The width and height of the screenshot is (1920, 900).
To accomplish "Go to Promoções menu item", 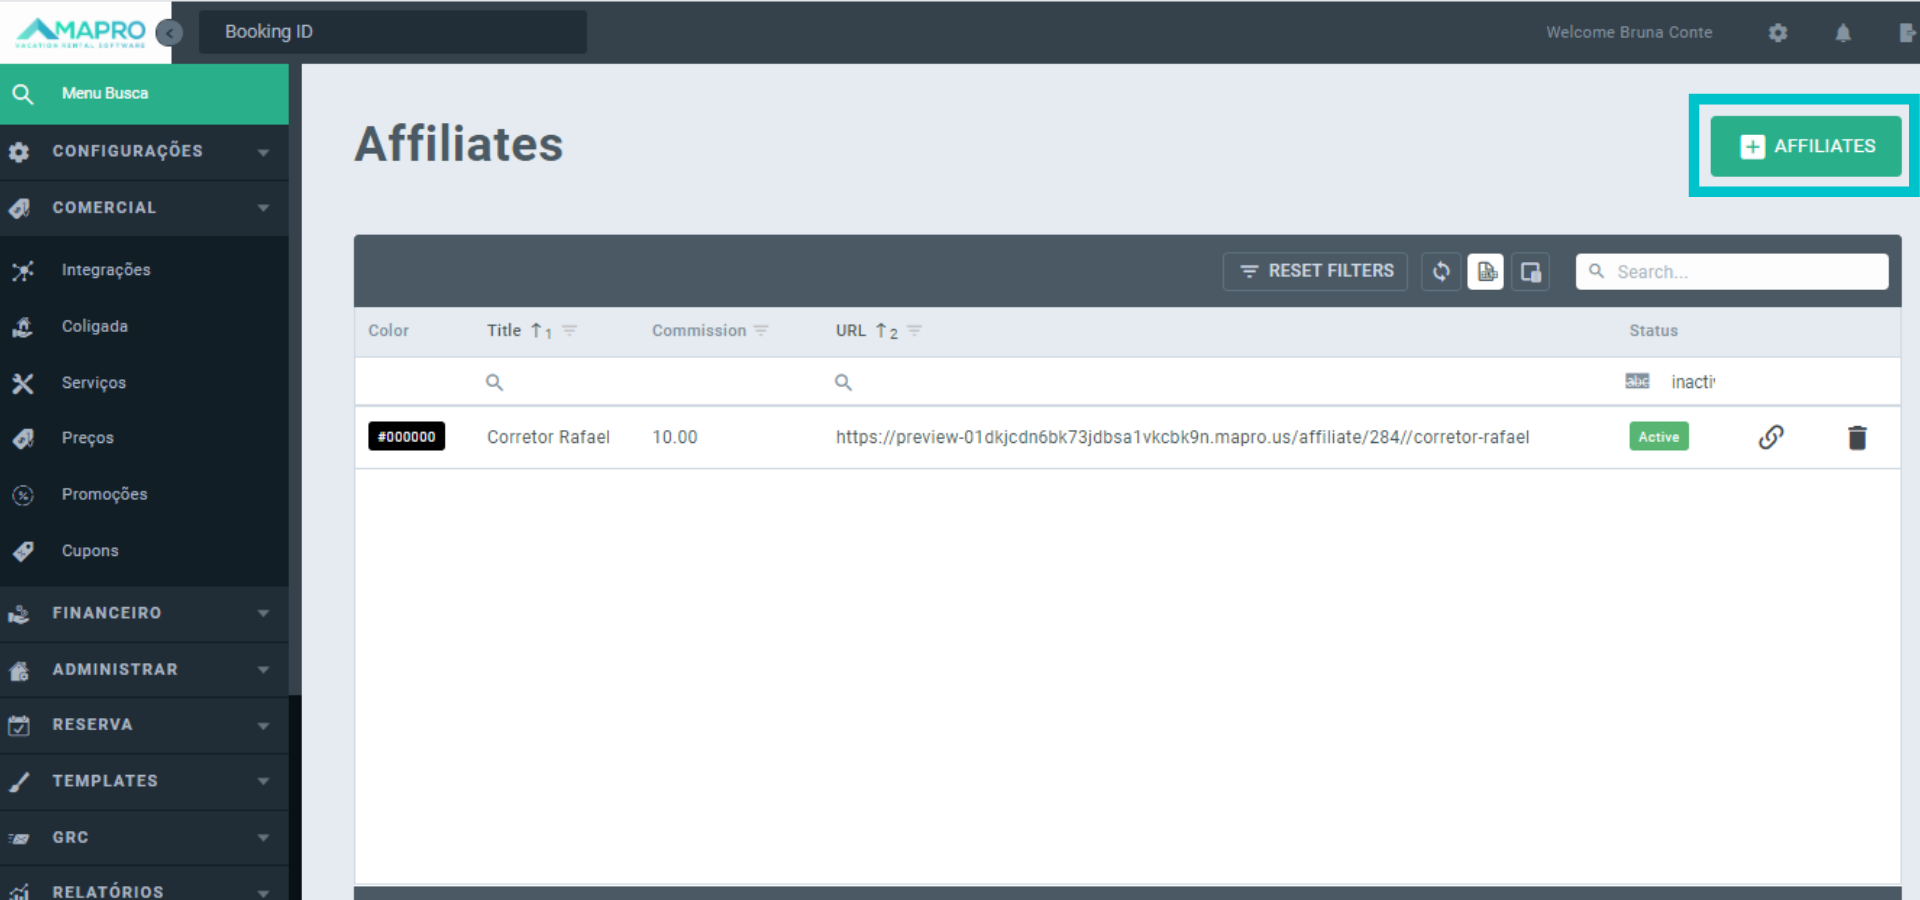I will (104, 494).
